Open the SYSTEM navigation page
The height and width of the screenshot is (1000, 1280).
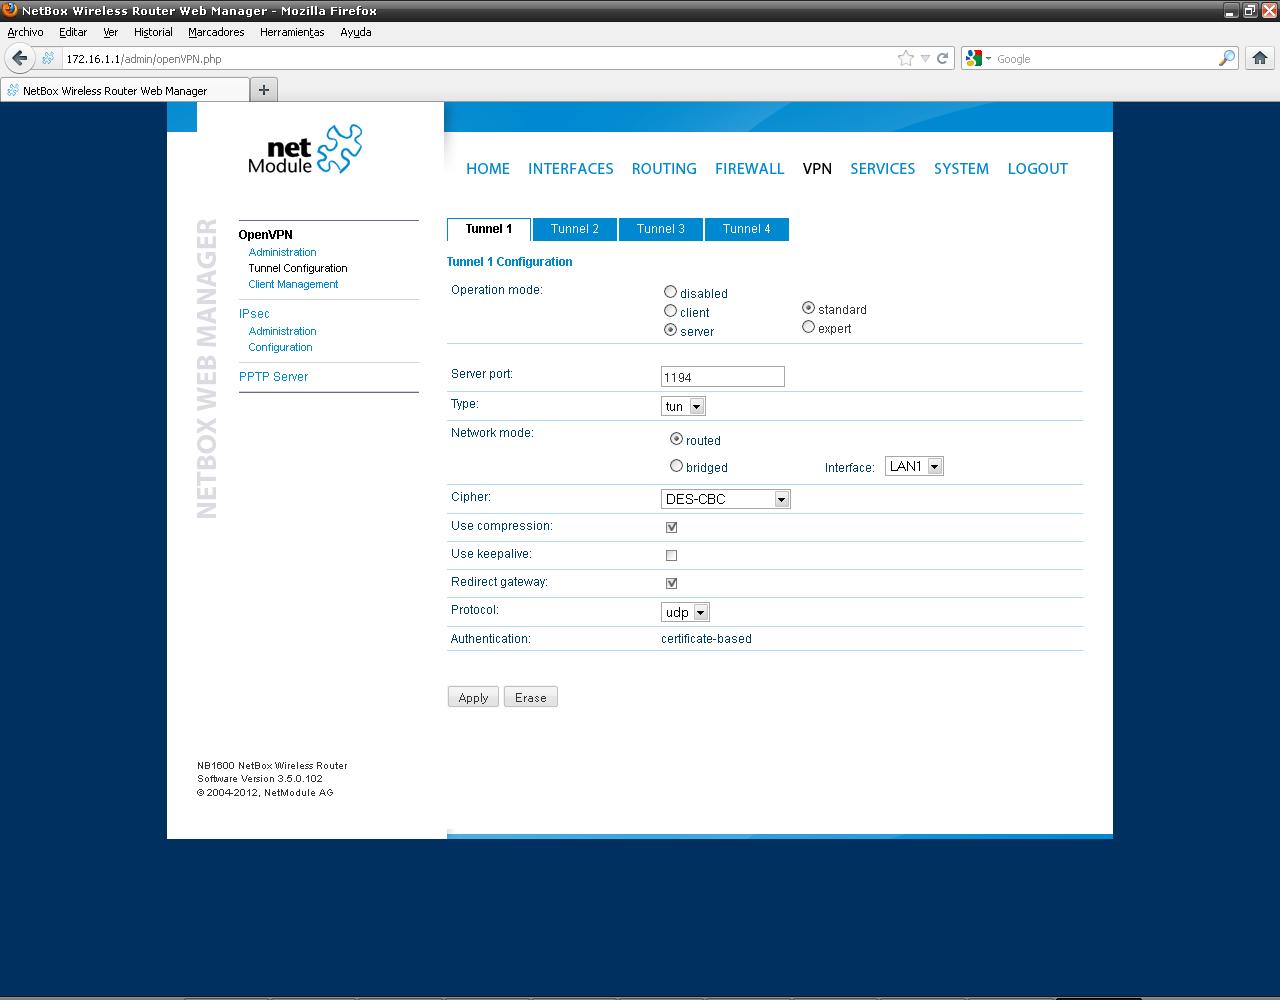coord(961,169)
